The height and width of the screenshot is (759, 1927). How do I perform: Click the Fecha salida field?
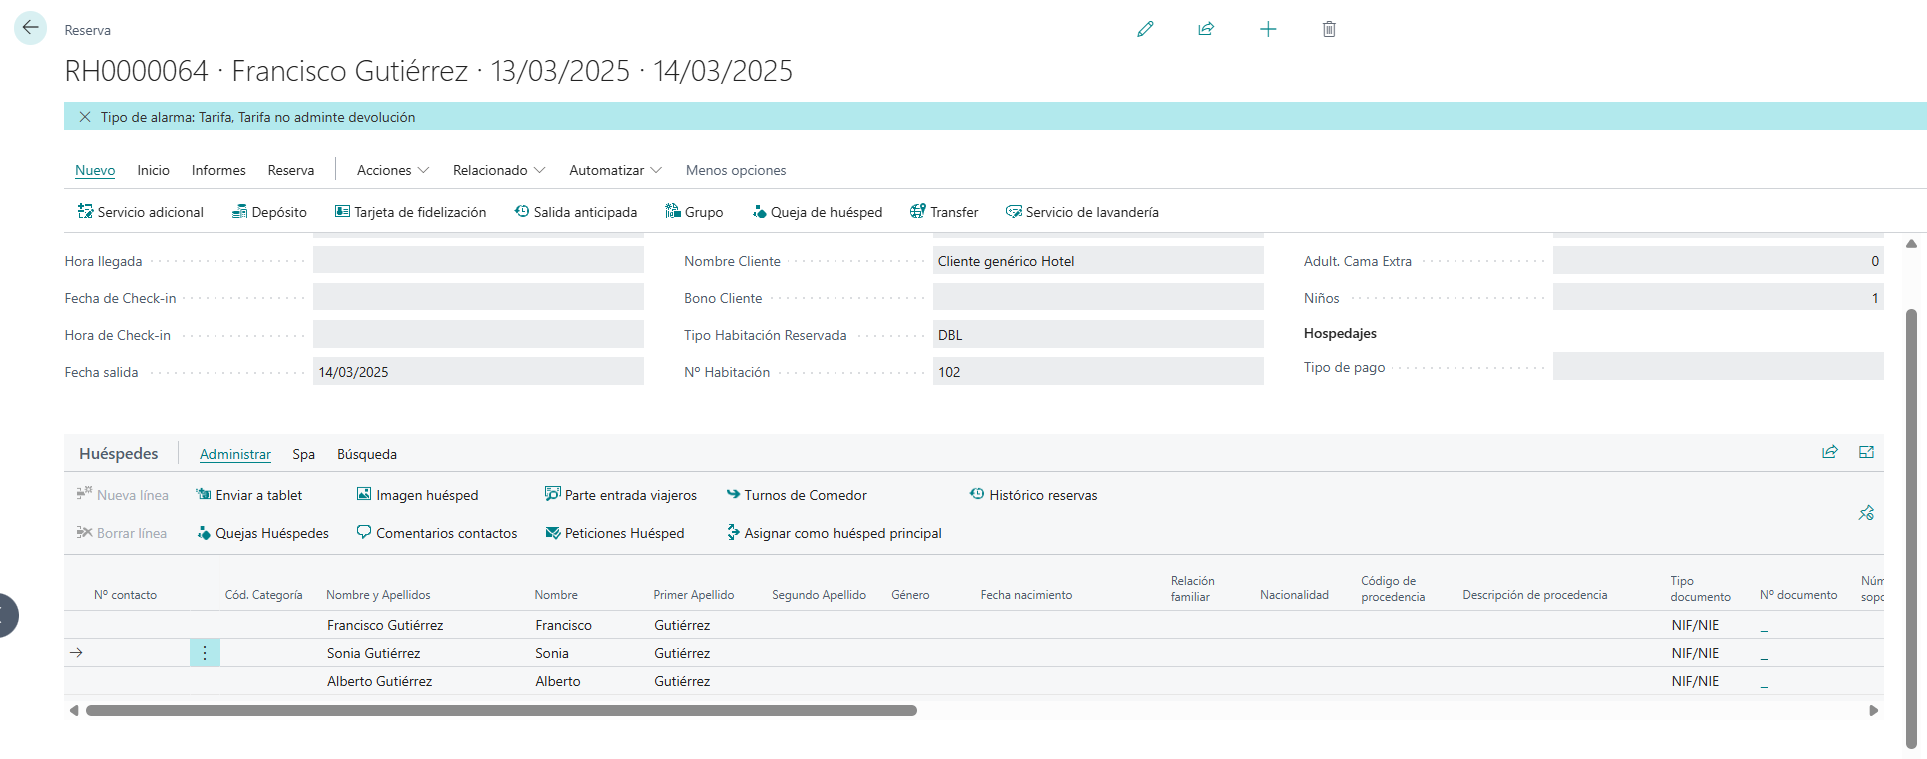point(478,372)
